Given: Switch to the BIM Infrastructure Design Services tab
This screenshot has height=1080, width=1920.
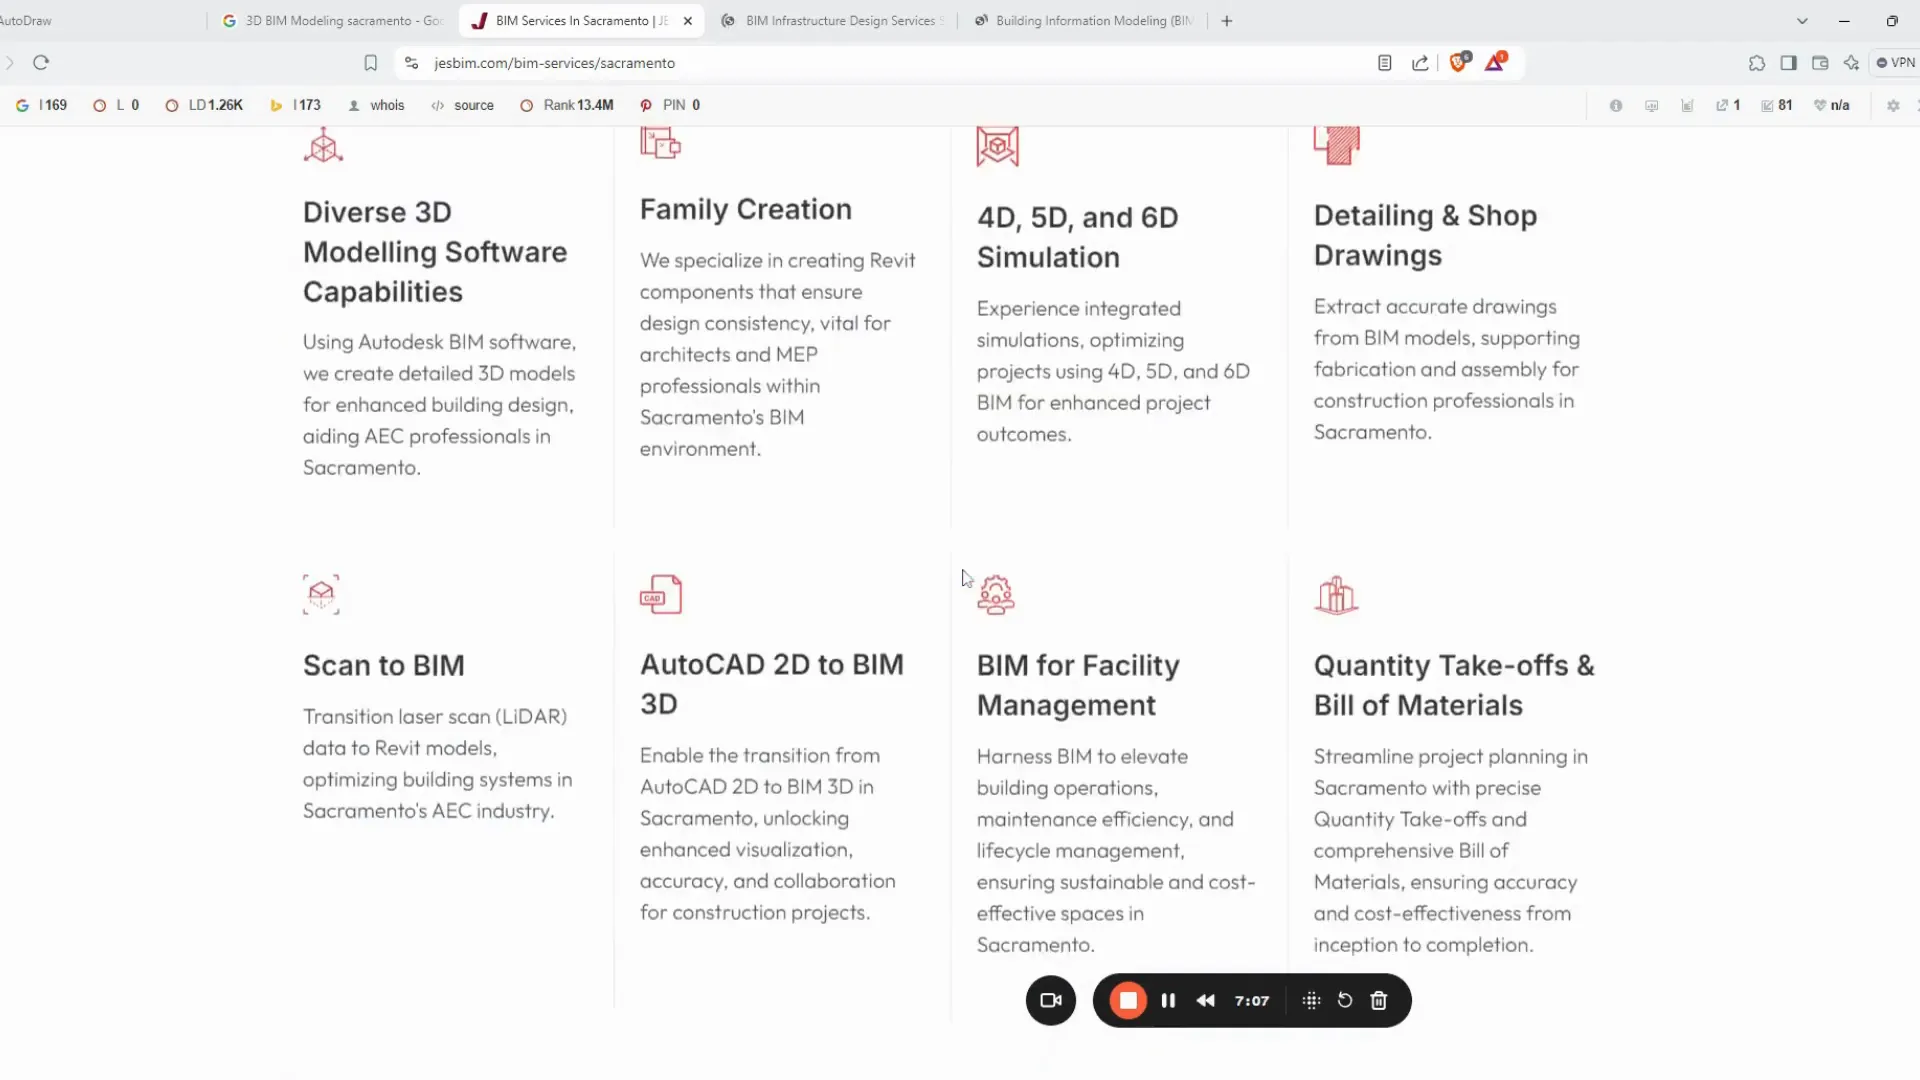Looking at the screenshot, I should click(831, 21).
